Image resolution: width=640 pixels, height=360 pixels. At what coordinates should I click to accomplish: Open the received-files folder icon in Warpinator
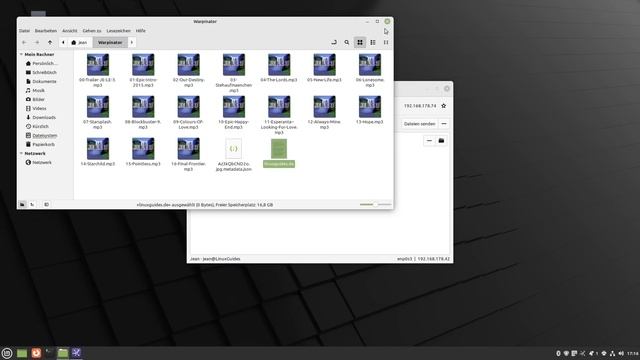[x=441, y=140]
